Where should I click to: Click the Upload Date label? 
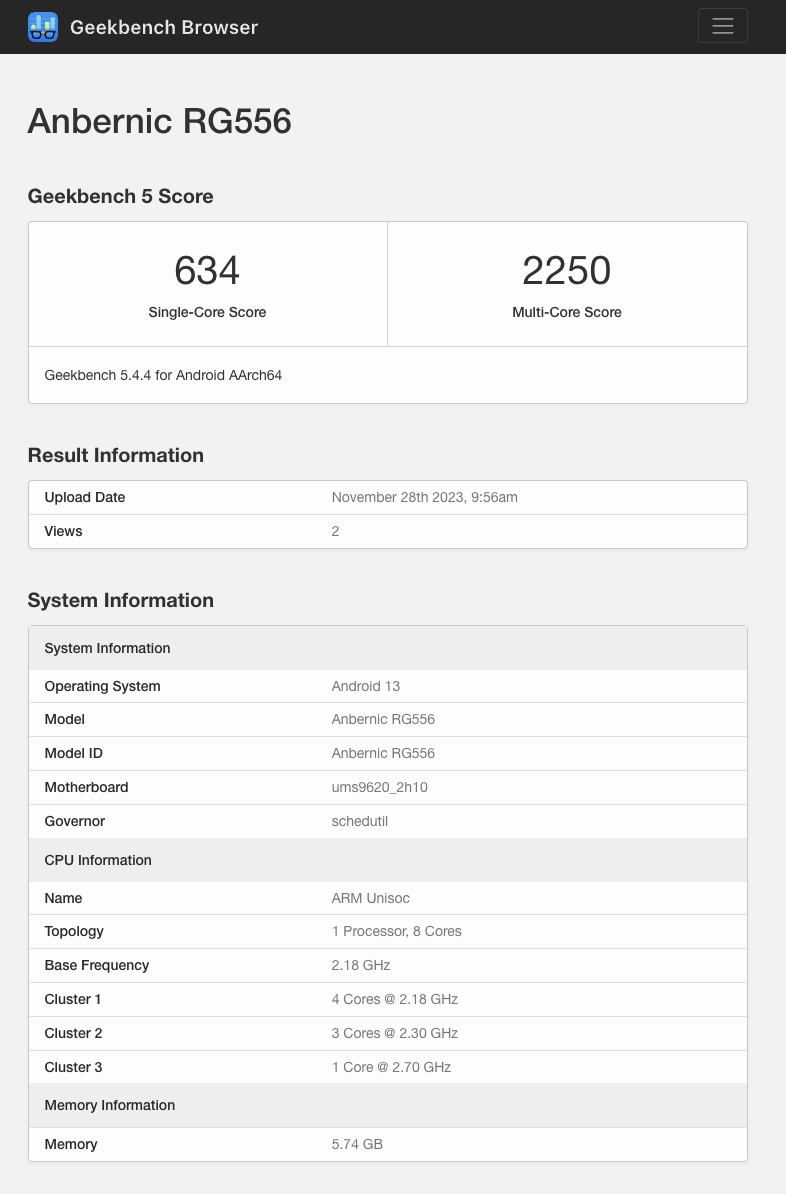(x=85, y=497)
